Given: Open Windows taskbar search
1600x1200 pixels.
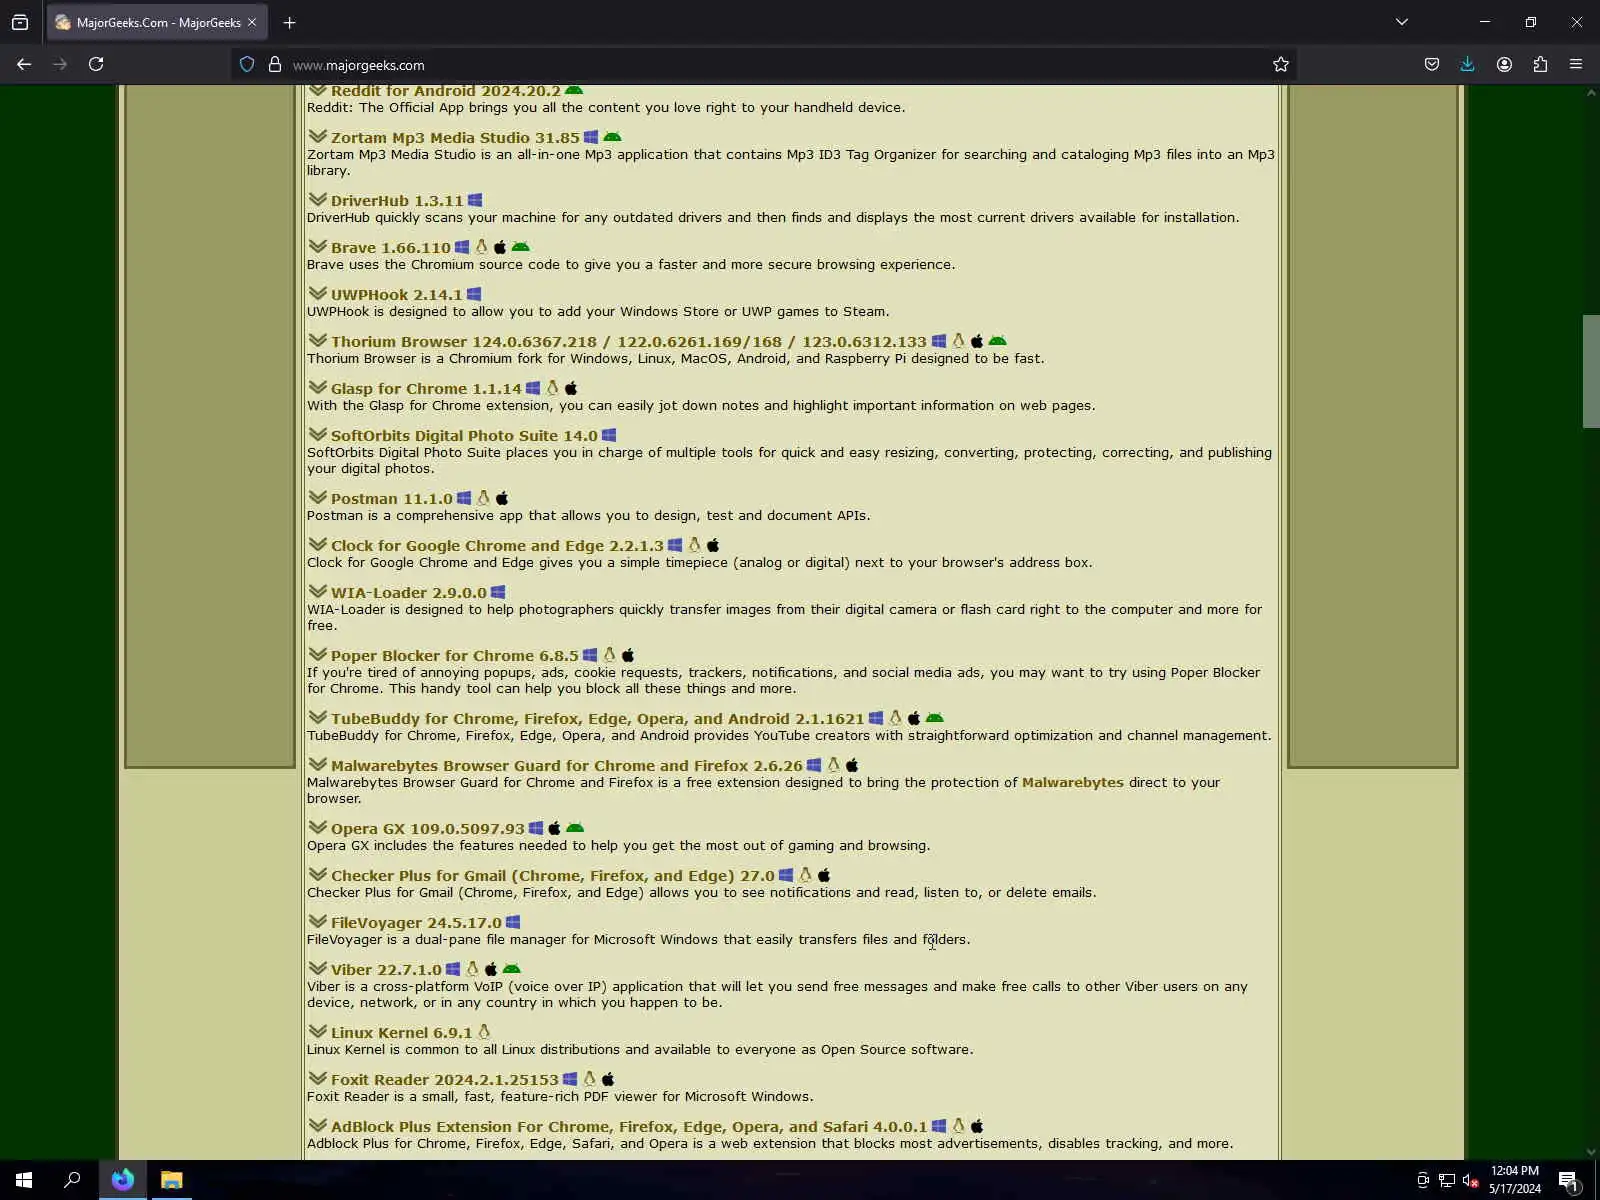Looking at the screenshot, I should pyautogui.click(x=72, y=1180).
